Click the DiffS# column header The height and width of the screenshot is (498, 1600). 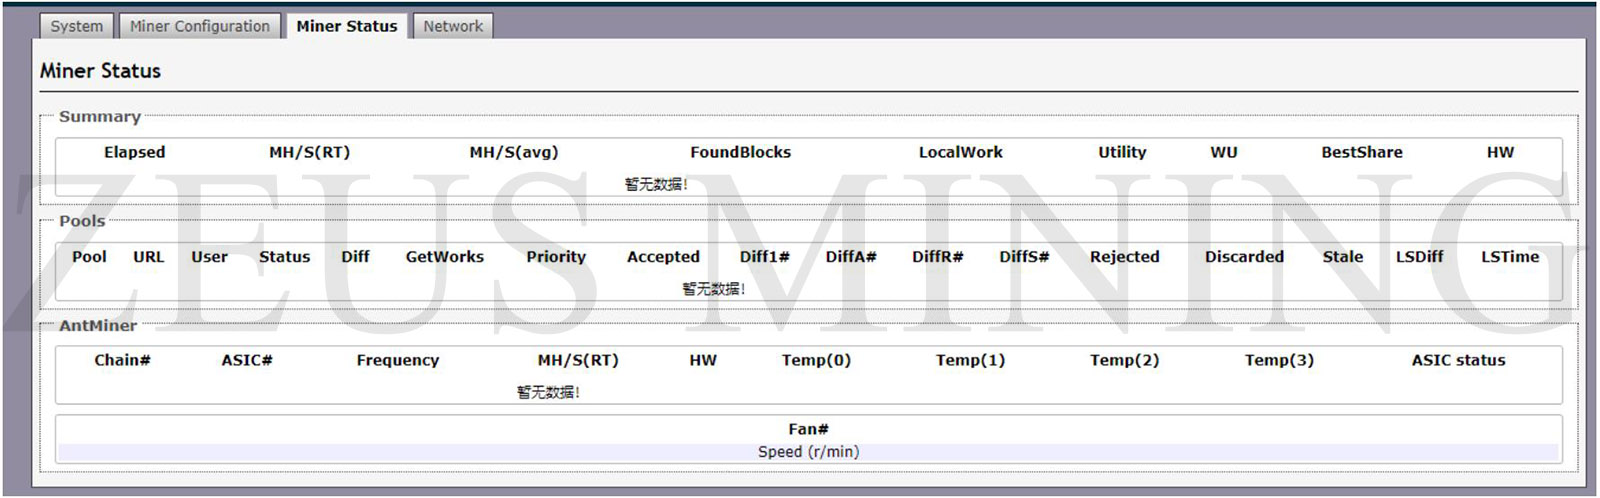1024,257
